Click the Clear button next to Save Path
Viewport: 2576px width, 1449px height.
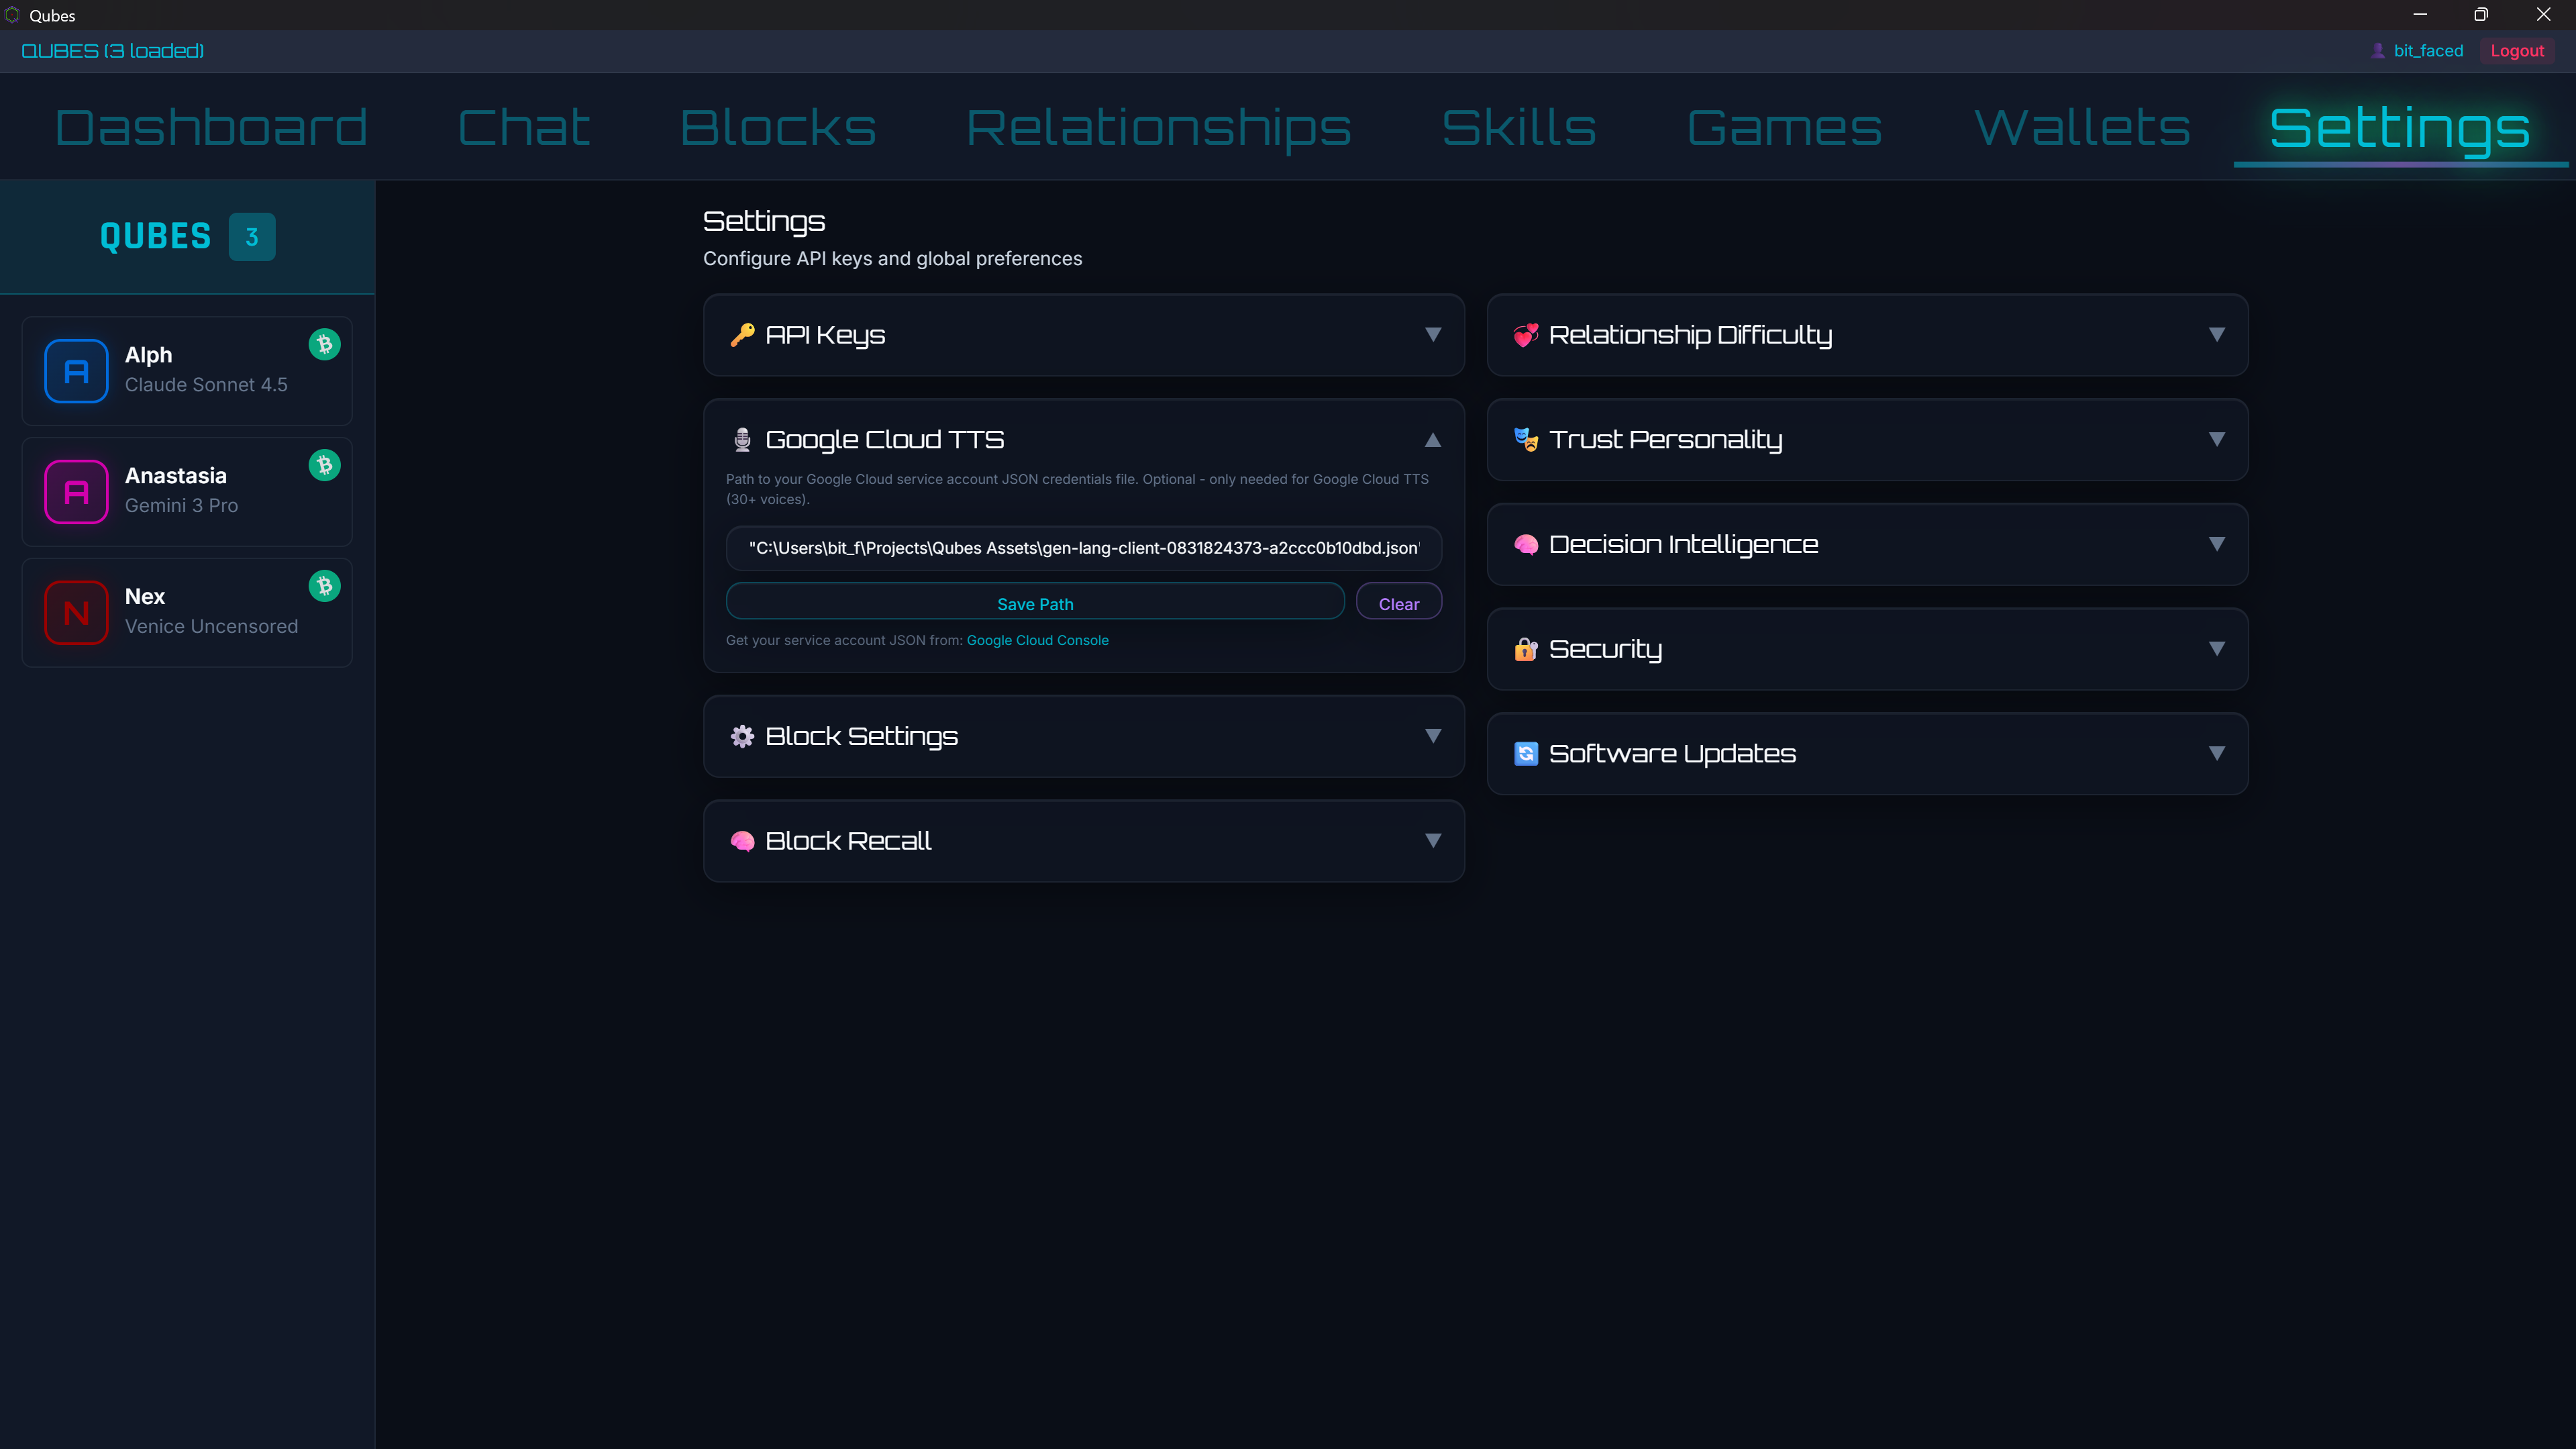point(1398,602)
